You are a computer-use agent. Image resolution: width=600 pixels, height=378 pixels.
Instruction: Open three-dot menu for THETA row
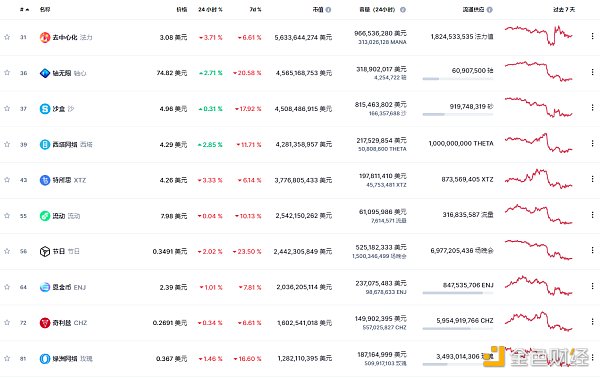(592, 143)
